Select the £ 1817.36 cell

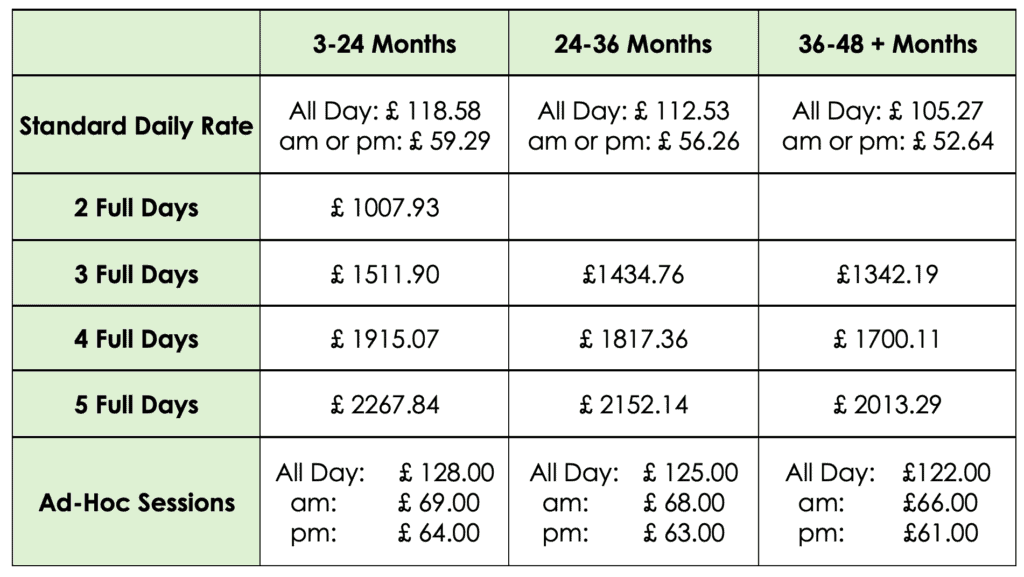click(633, 339)
